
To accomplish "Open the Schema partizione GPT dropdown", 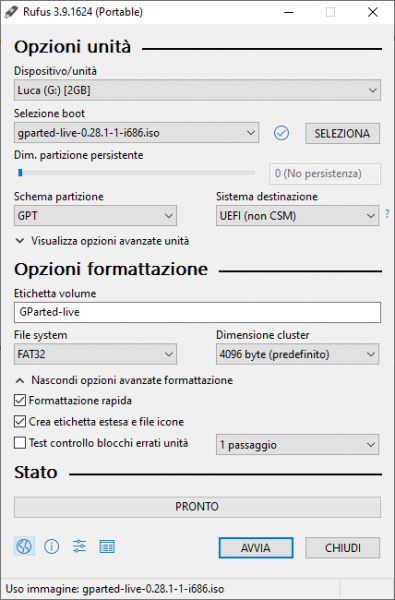I will coord(95,216).
